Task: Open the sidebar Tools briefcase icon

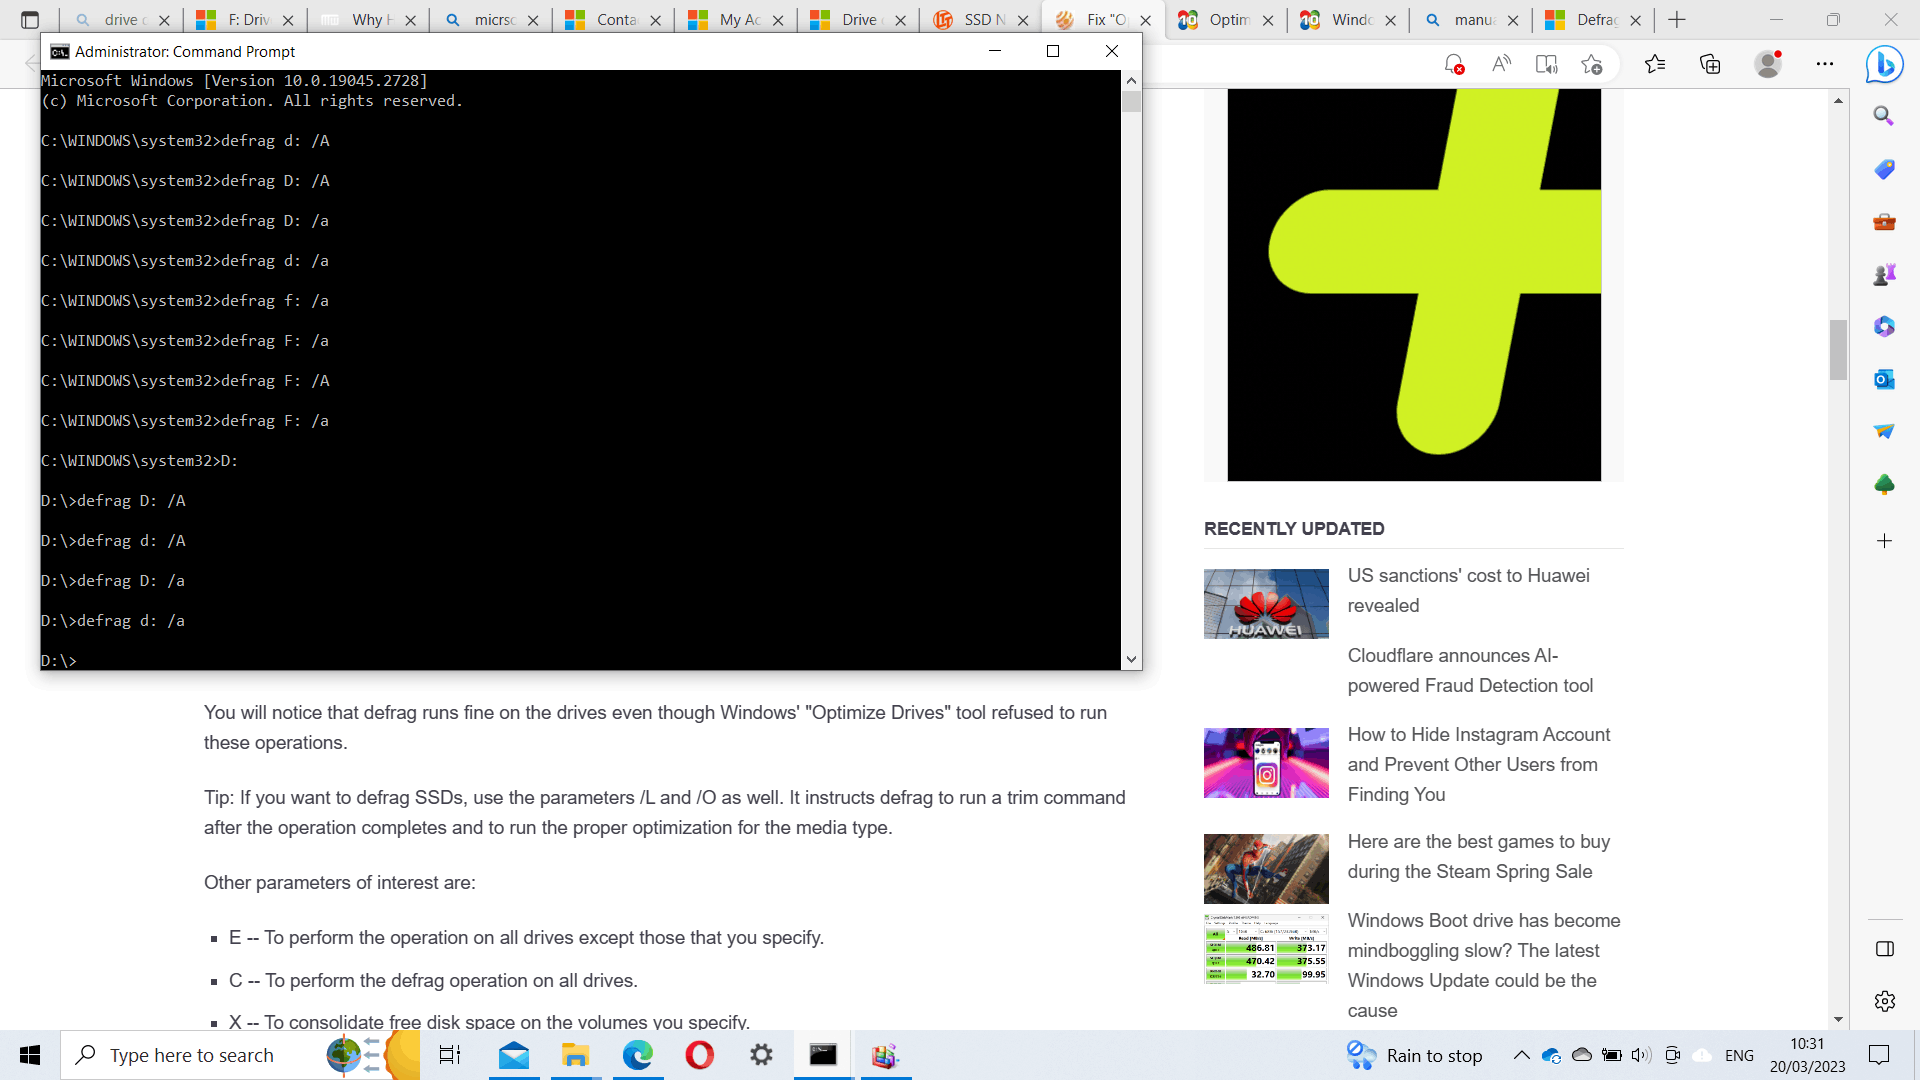Action: pyautogui.click(x=1884, y=222)
